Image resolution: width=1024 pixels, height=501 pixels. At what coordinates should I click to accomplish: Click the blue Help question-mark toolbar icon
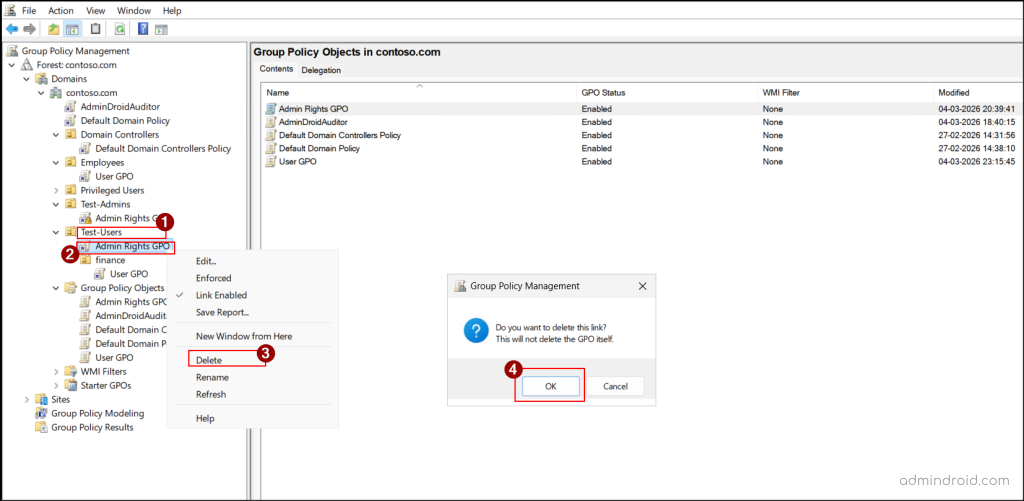pos(143,29)
